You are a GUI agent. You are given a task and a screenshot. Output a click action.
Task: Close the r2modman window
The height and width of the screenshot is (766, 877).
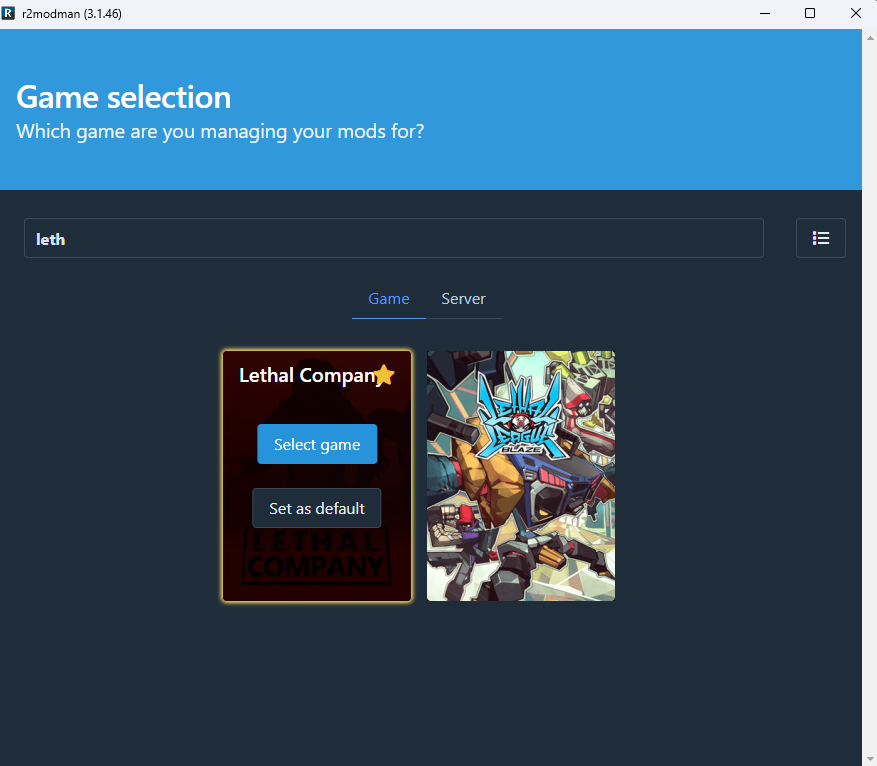click(855, 13)
